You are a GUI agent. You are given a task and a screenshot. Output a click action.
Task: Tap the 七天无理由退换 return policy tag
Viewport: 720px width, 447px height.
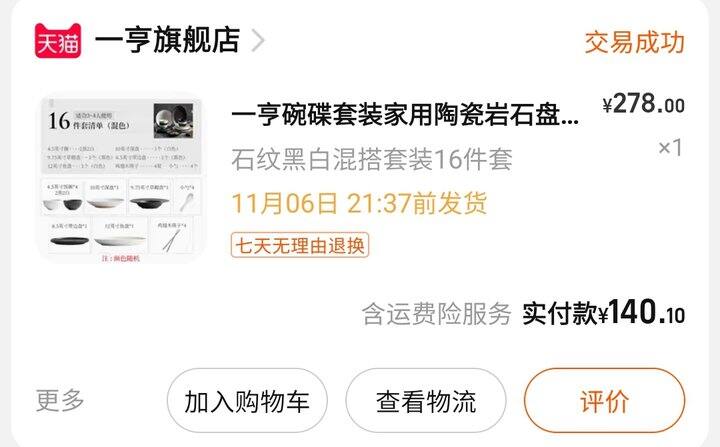tap(300, 245)
